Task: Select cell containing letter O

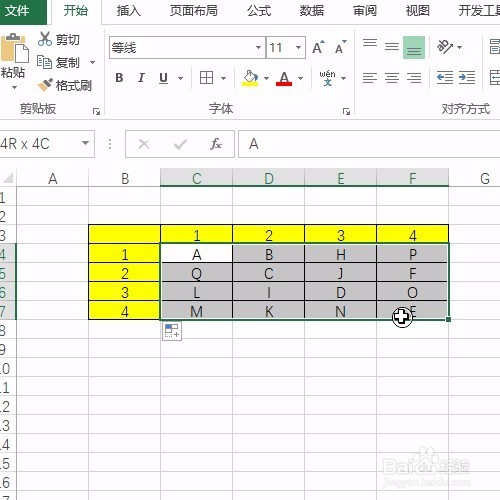Action: click(x=412, y=292)
